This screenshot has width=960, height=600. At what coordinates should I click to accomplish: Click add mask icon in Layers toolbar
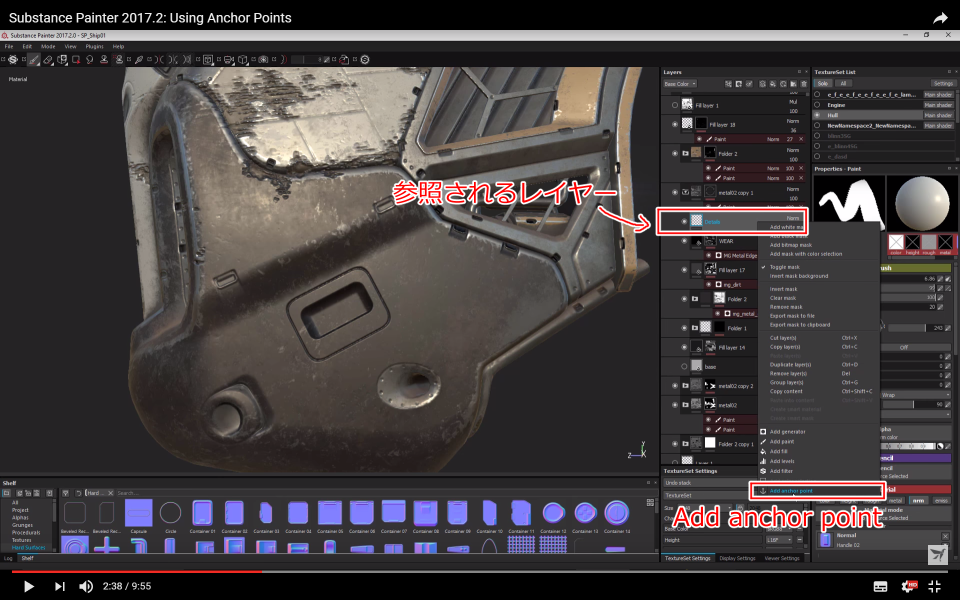739,84
